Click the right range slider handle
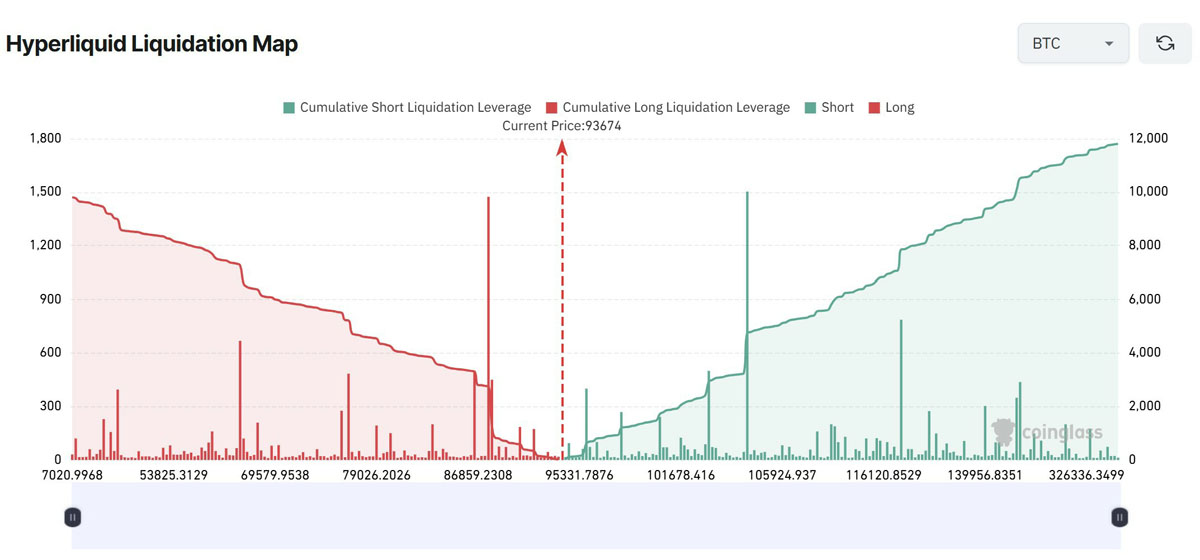 1120,517
